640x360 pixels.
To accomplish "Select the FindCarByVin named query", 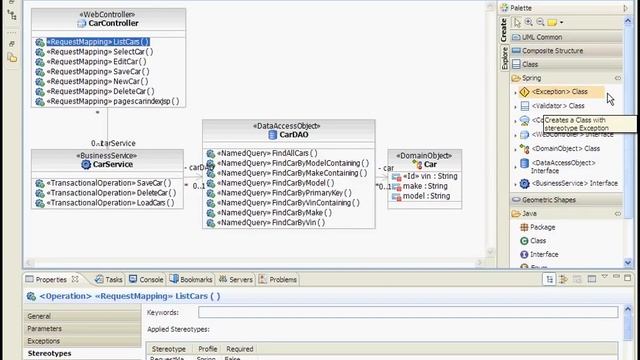I will click(266, 223).
